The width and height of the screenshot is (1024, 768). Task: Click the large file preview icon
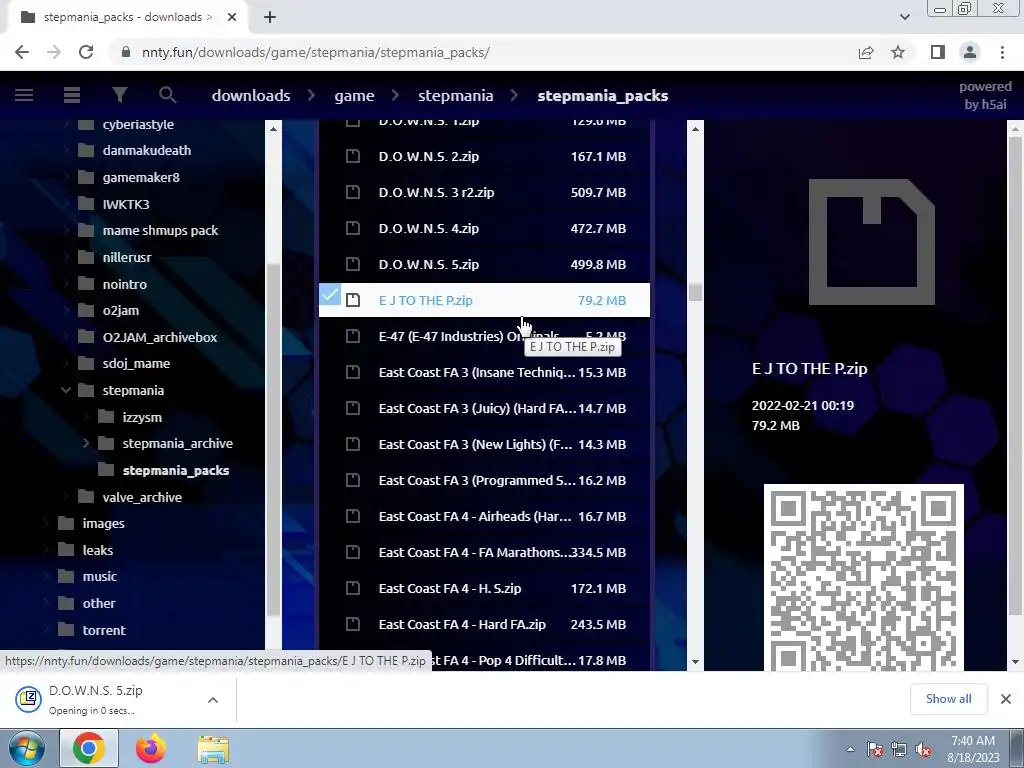871,242
